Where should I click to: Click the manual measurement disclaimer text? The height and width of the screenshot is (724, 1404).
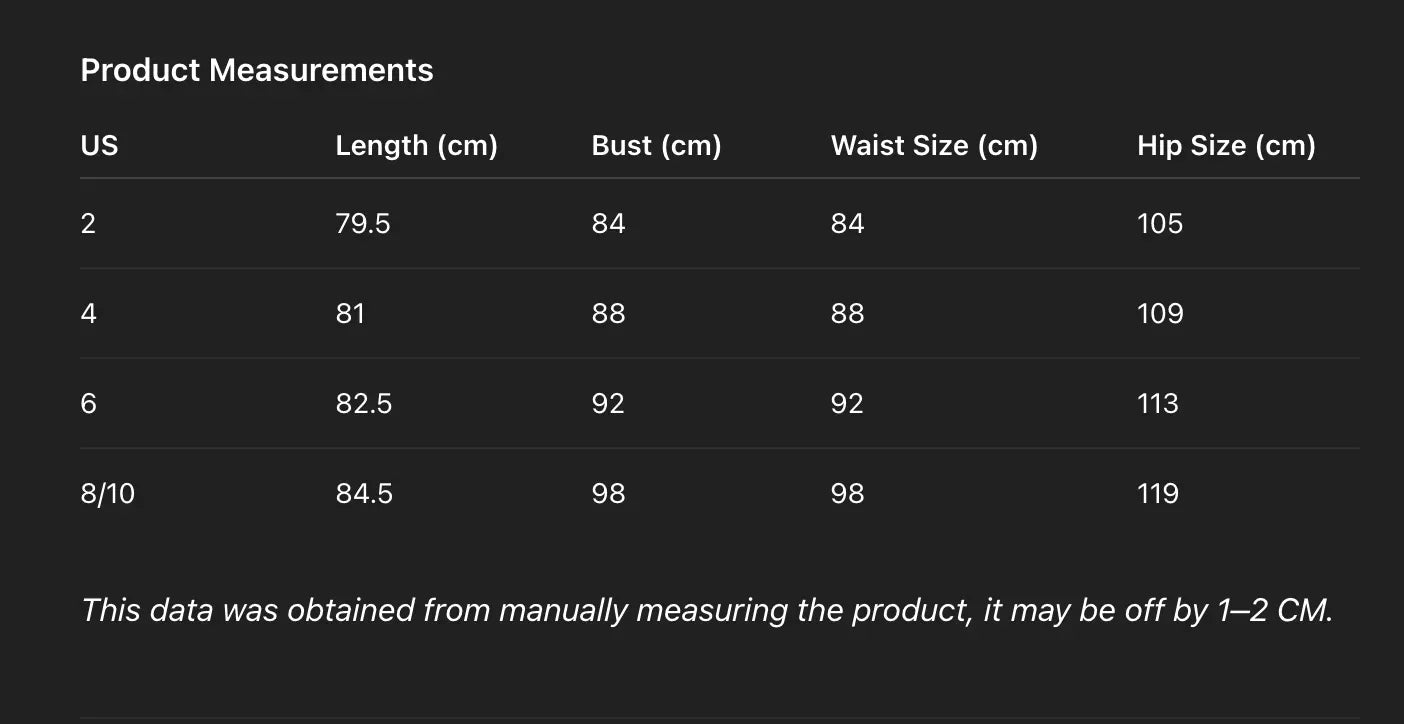(706, 610)
